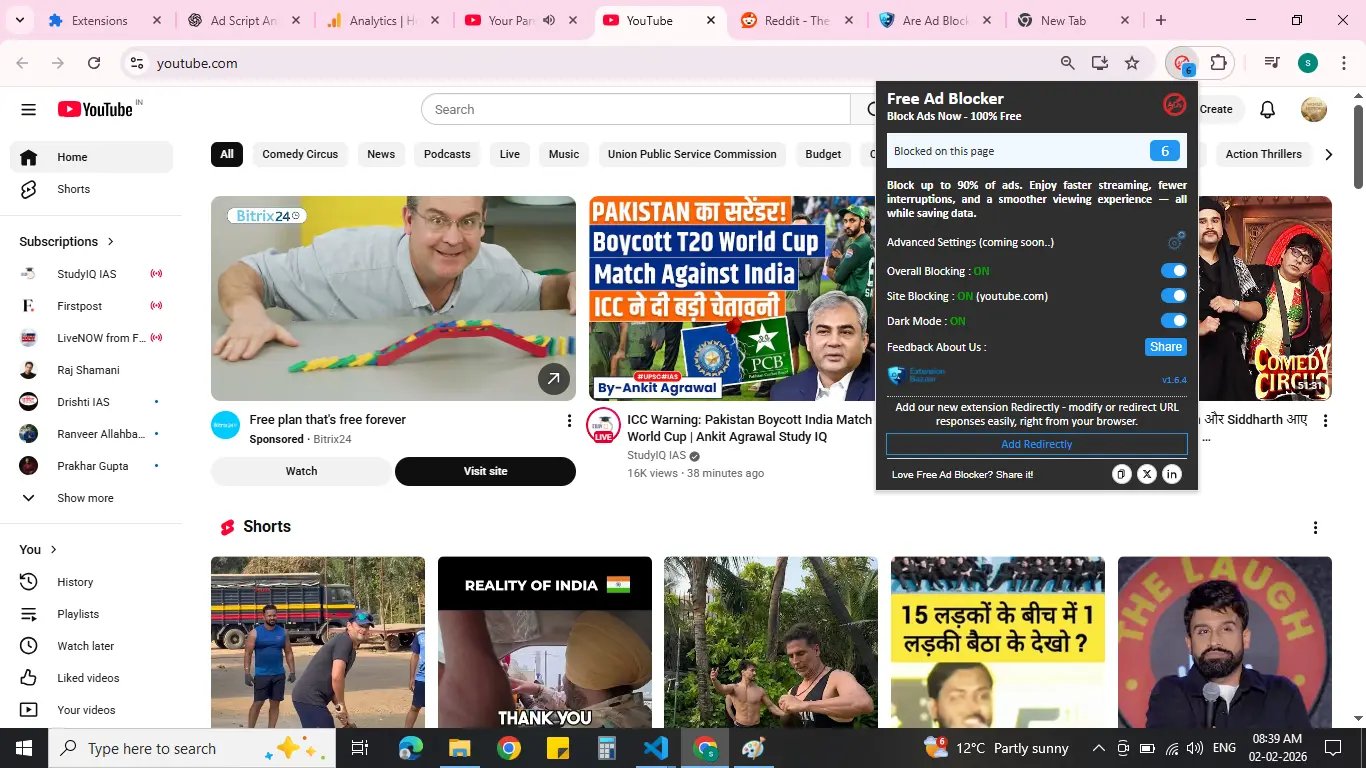Select the Comedy Circus filter chip
1366x768 pixels.
tap(300, 154)
